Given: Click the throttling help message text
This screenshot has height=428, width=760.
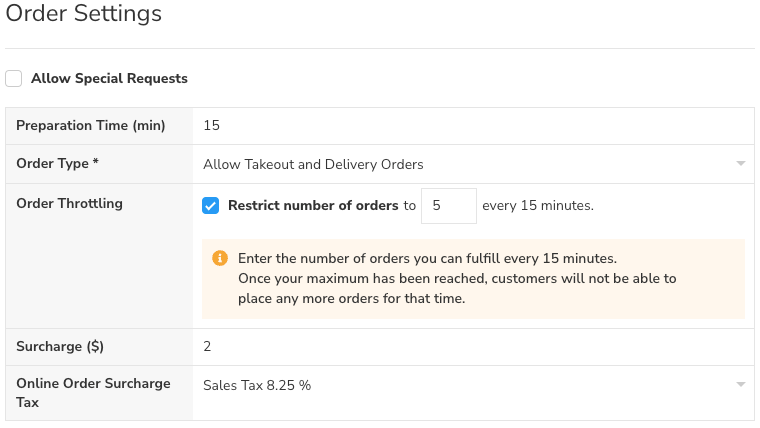Looking at the screenshot, I should [456, 278].
